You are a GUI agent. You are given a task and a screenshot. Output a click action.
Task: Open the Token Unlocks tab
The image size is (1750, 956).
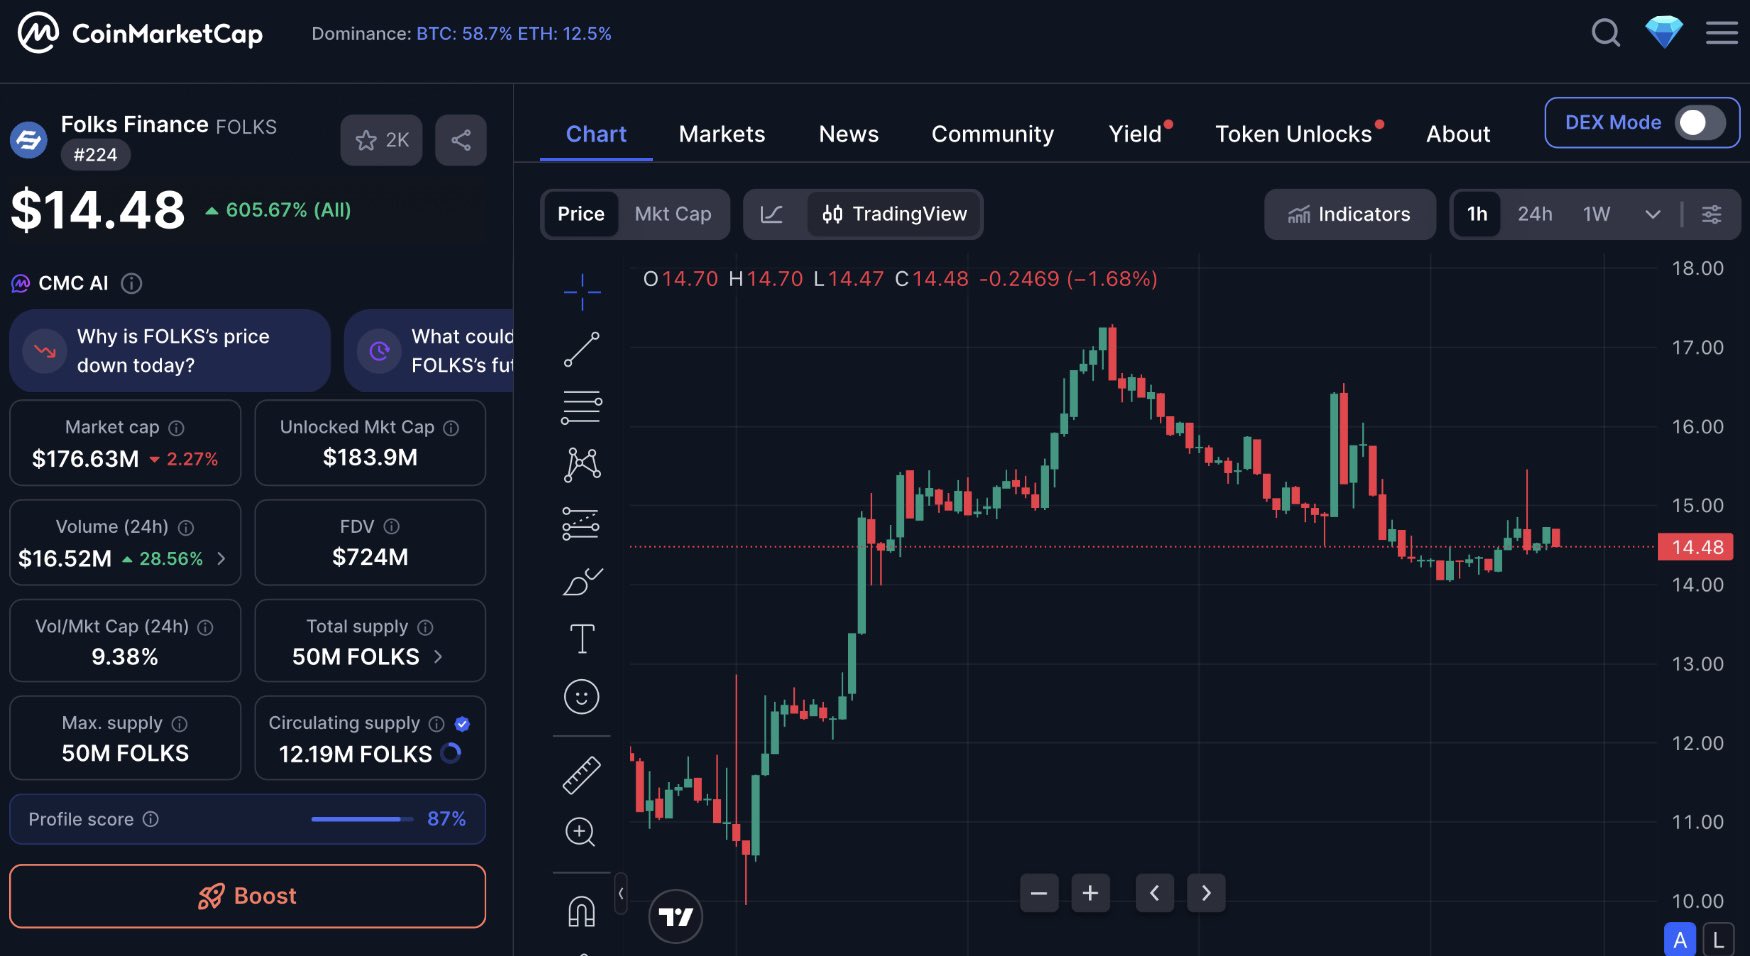coord(1294,134)
